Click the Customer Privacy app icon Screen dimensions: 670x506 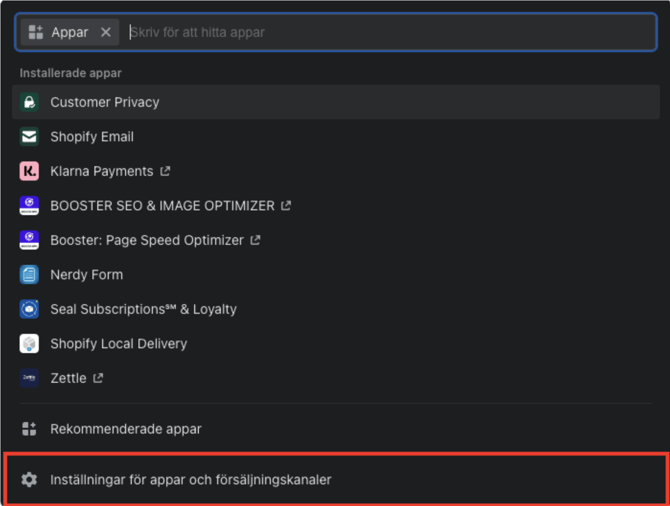point(29,102)
